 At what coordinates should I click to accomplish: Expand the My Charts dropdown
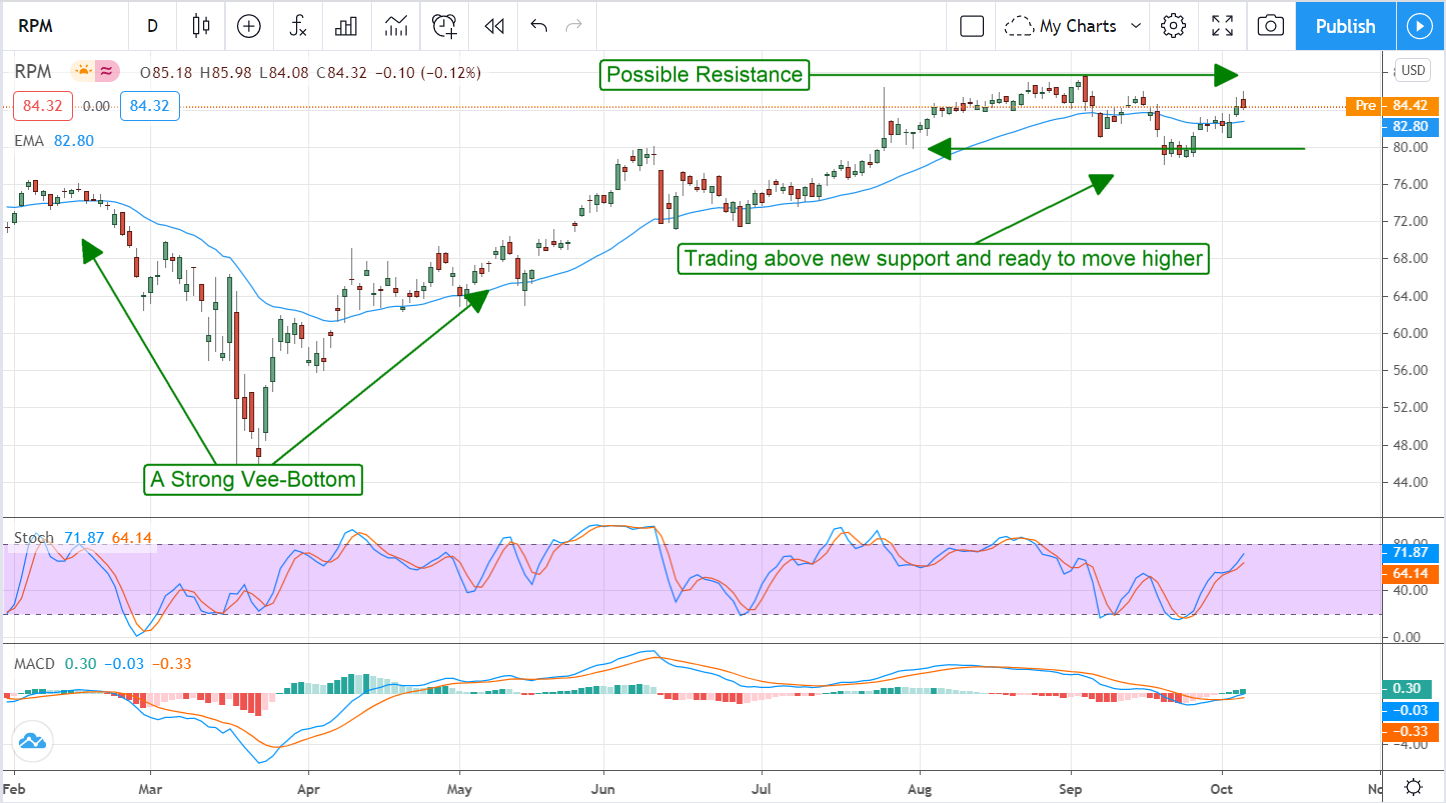1071,26
